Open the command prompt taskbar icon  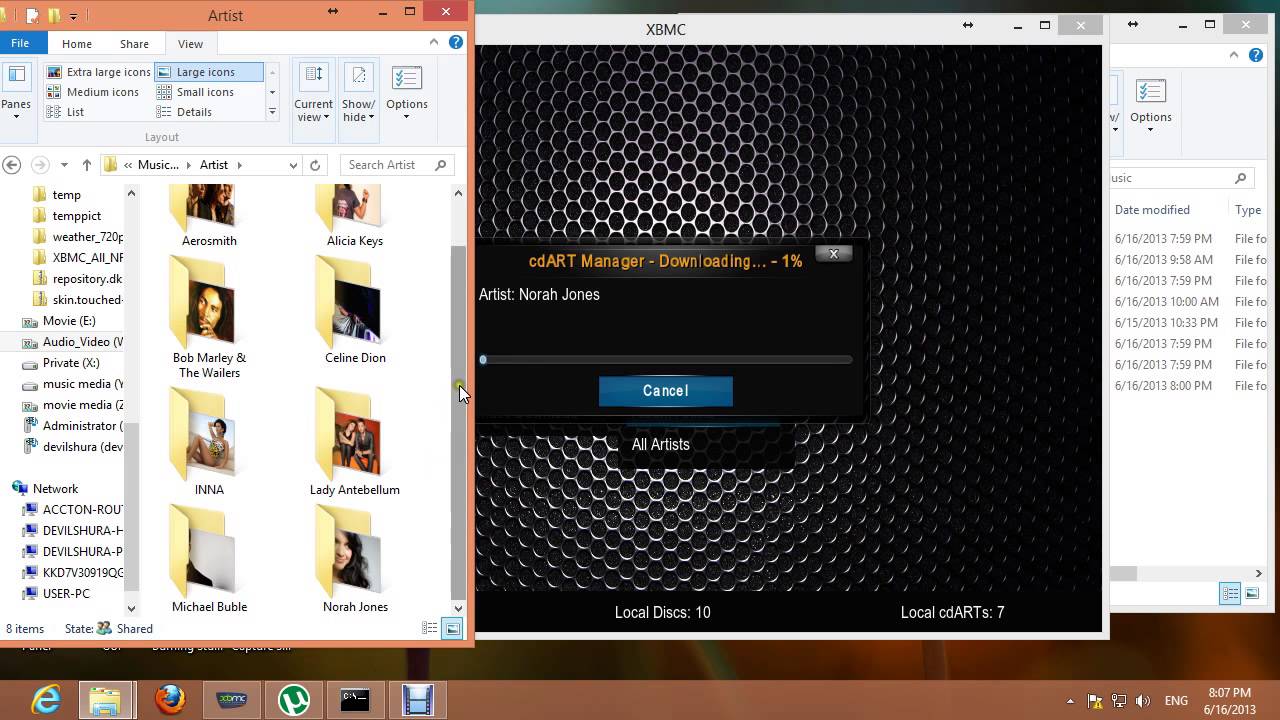[356, 700]
